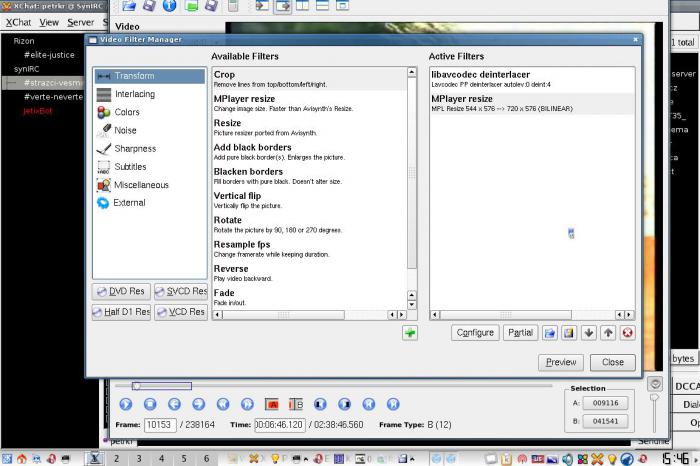Viewport: 700px width, 466px height.
Task: Click Active Filters horizontal scrollbar
Action: pos(505,315)
